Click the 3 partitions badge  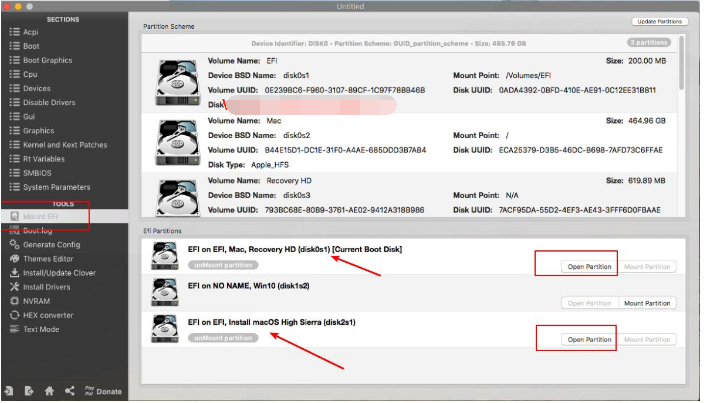coord(649,43)
